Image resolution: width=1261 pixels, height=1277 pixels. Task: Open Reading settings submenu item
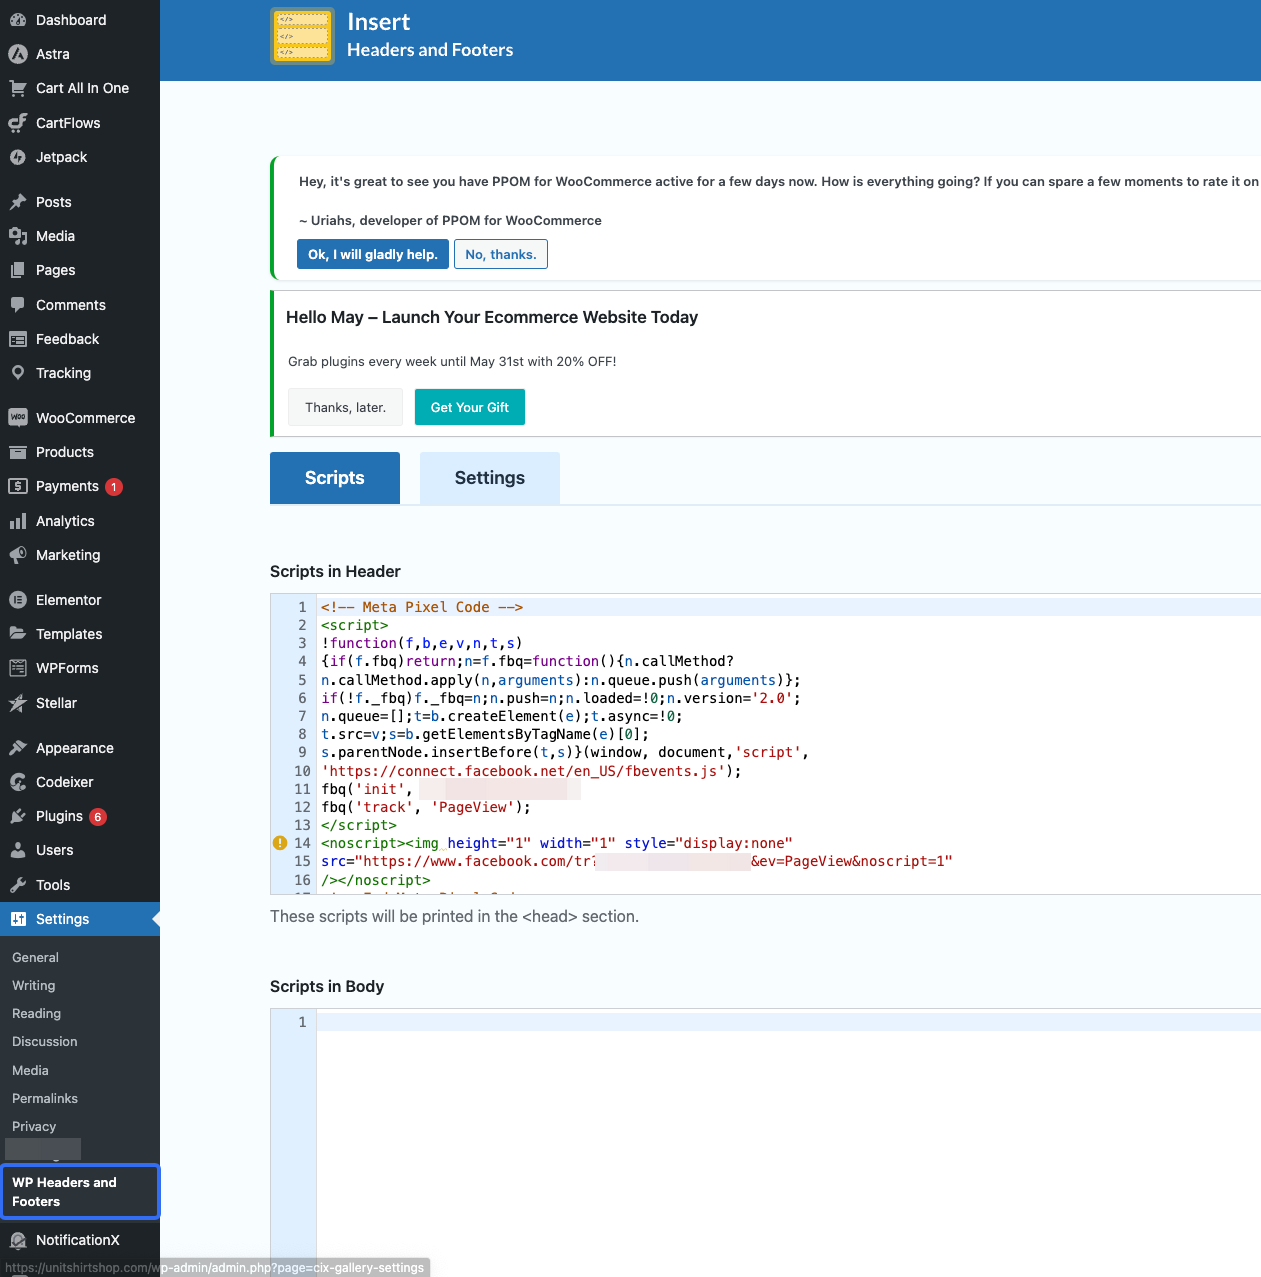tap(37, 1013)
